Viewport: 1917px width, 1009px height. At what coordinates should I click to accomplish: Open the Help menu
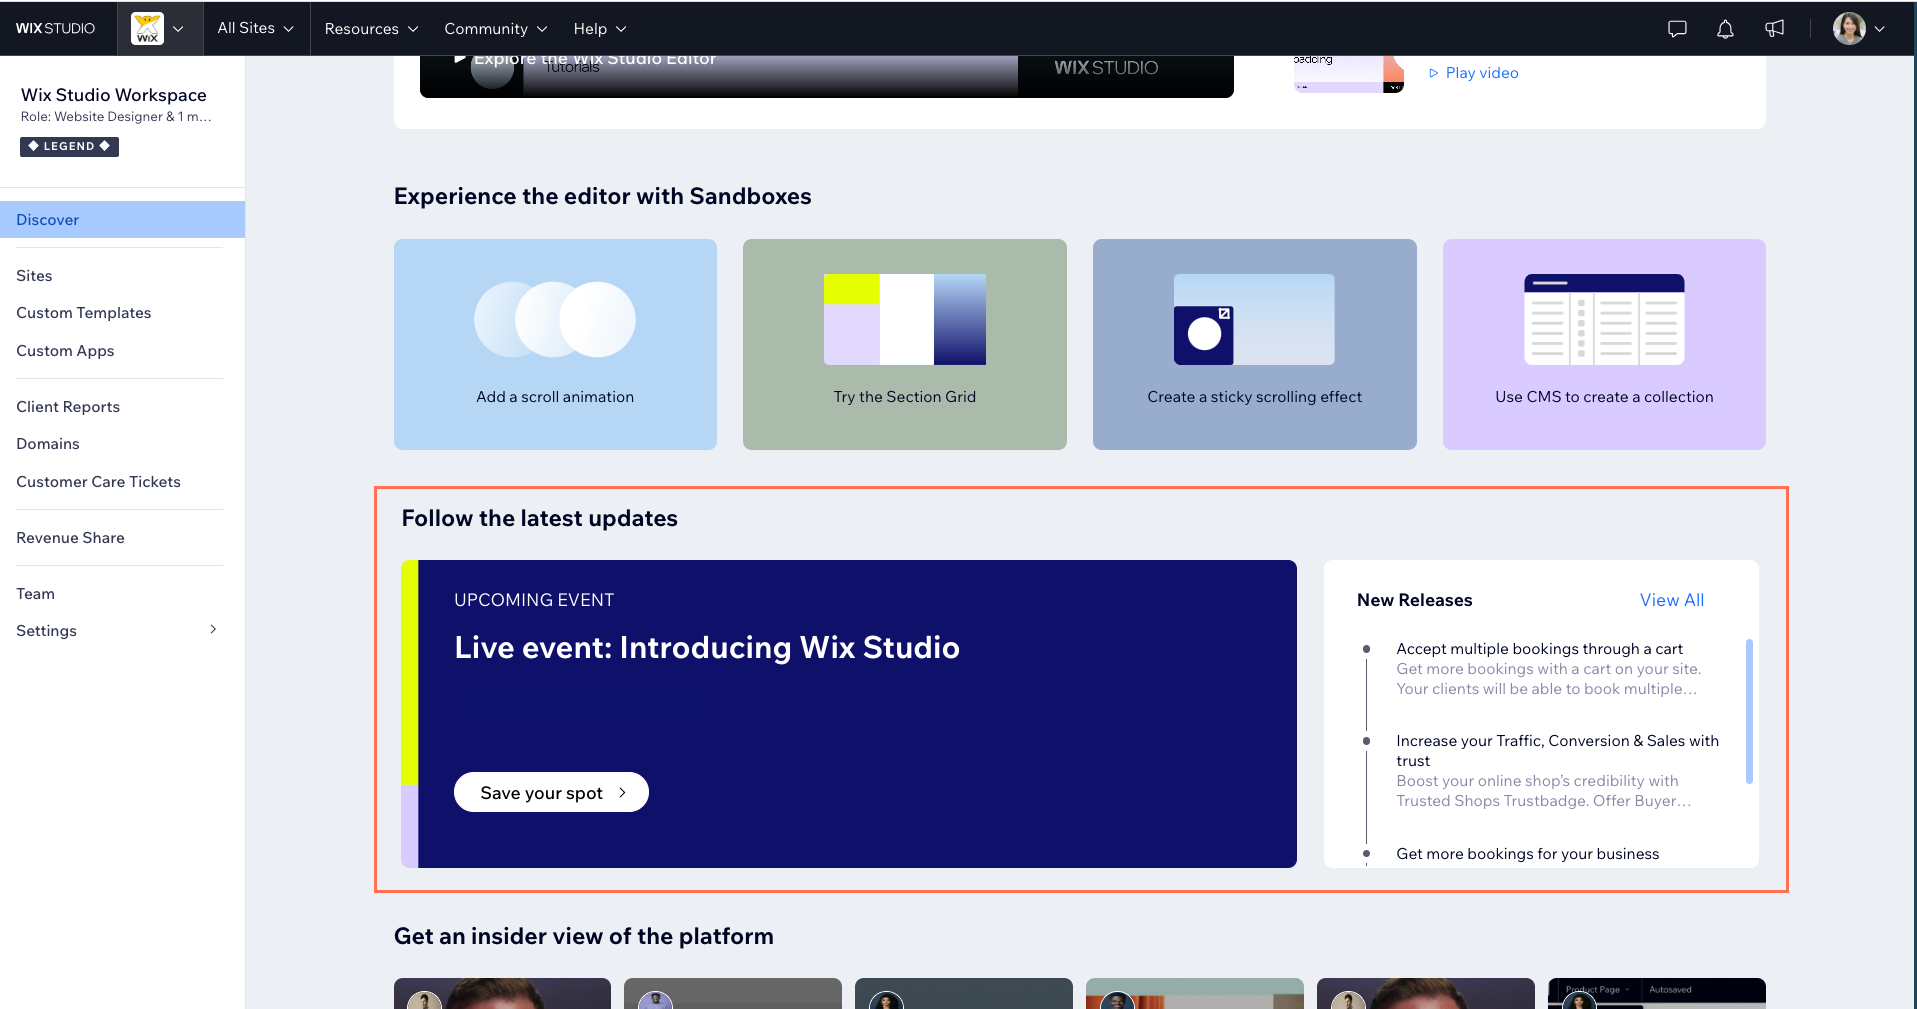[x=600, y=29]
